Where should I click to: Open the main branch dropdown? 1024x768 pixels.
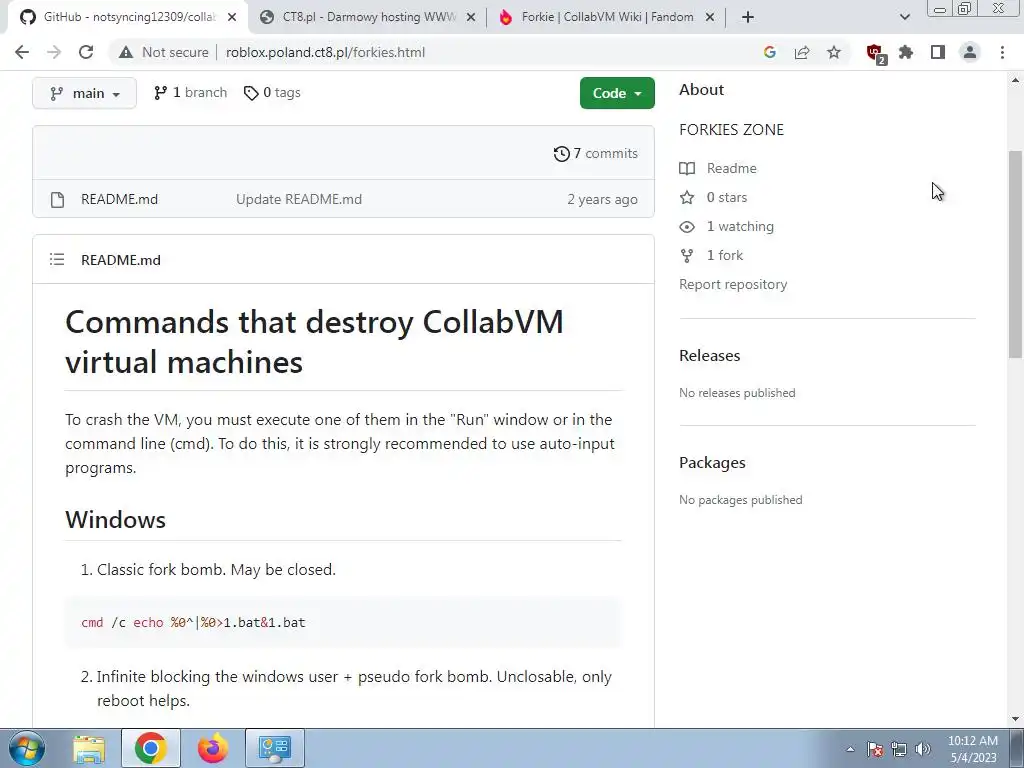coord(84,93)
